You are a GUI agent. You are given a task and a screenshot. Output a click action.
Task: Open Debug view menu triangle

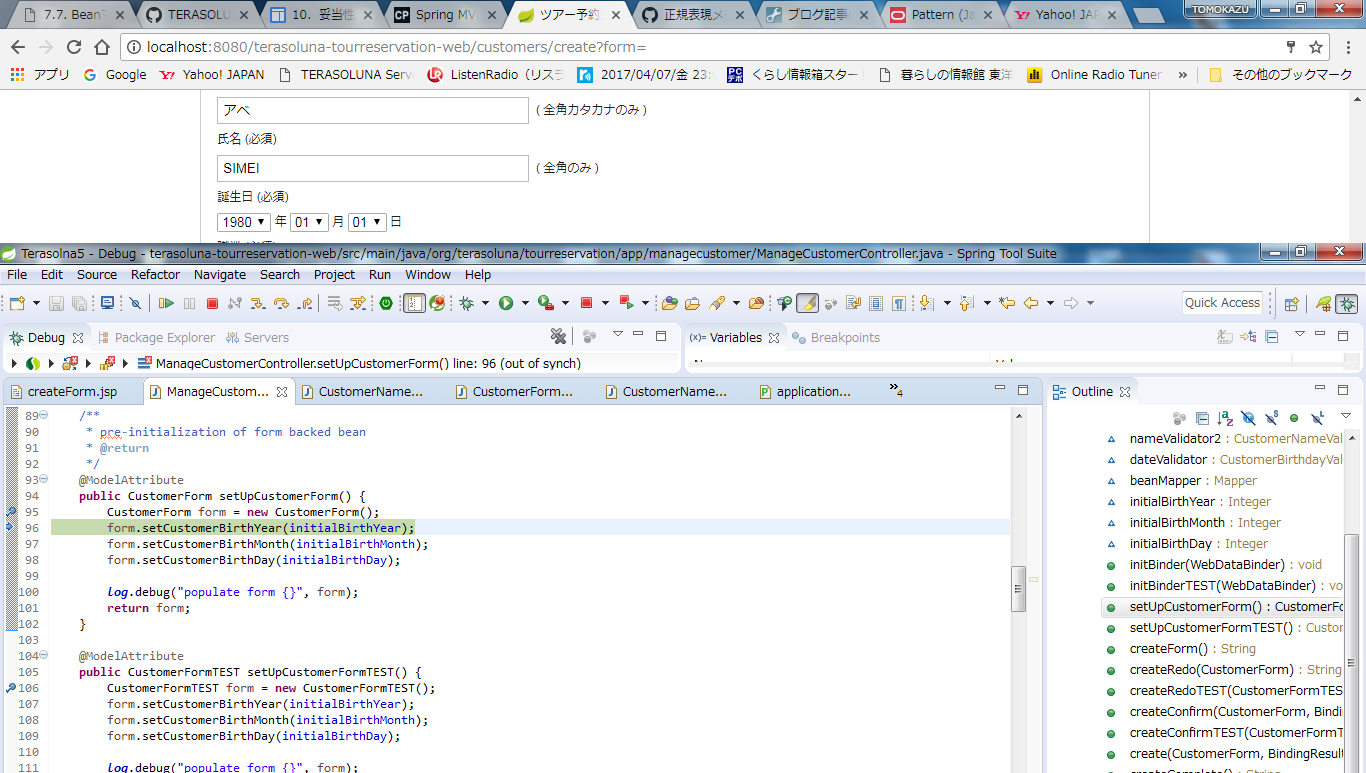[617, 334]
